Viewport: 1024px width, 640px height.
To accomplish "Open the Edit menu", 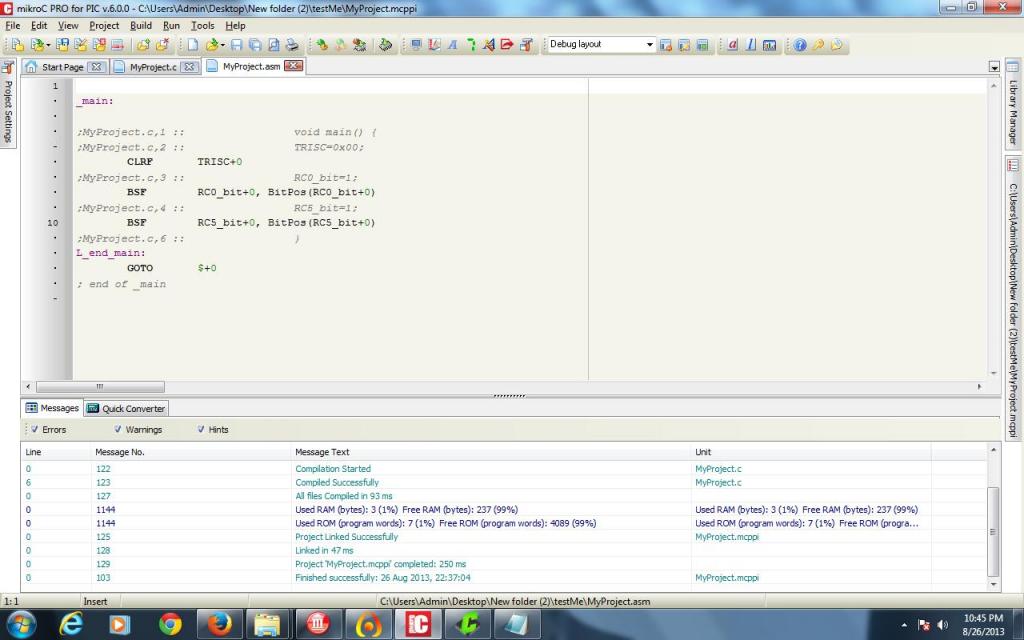I will click(39, 25).
